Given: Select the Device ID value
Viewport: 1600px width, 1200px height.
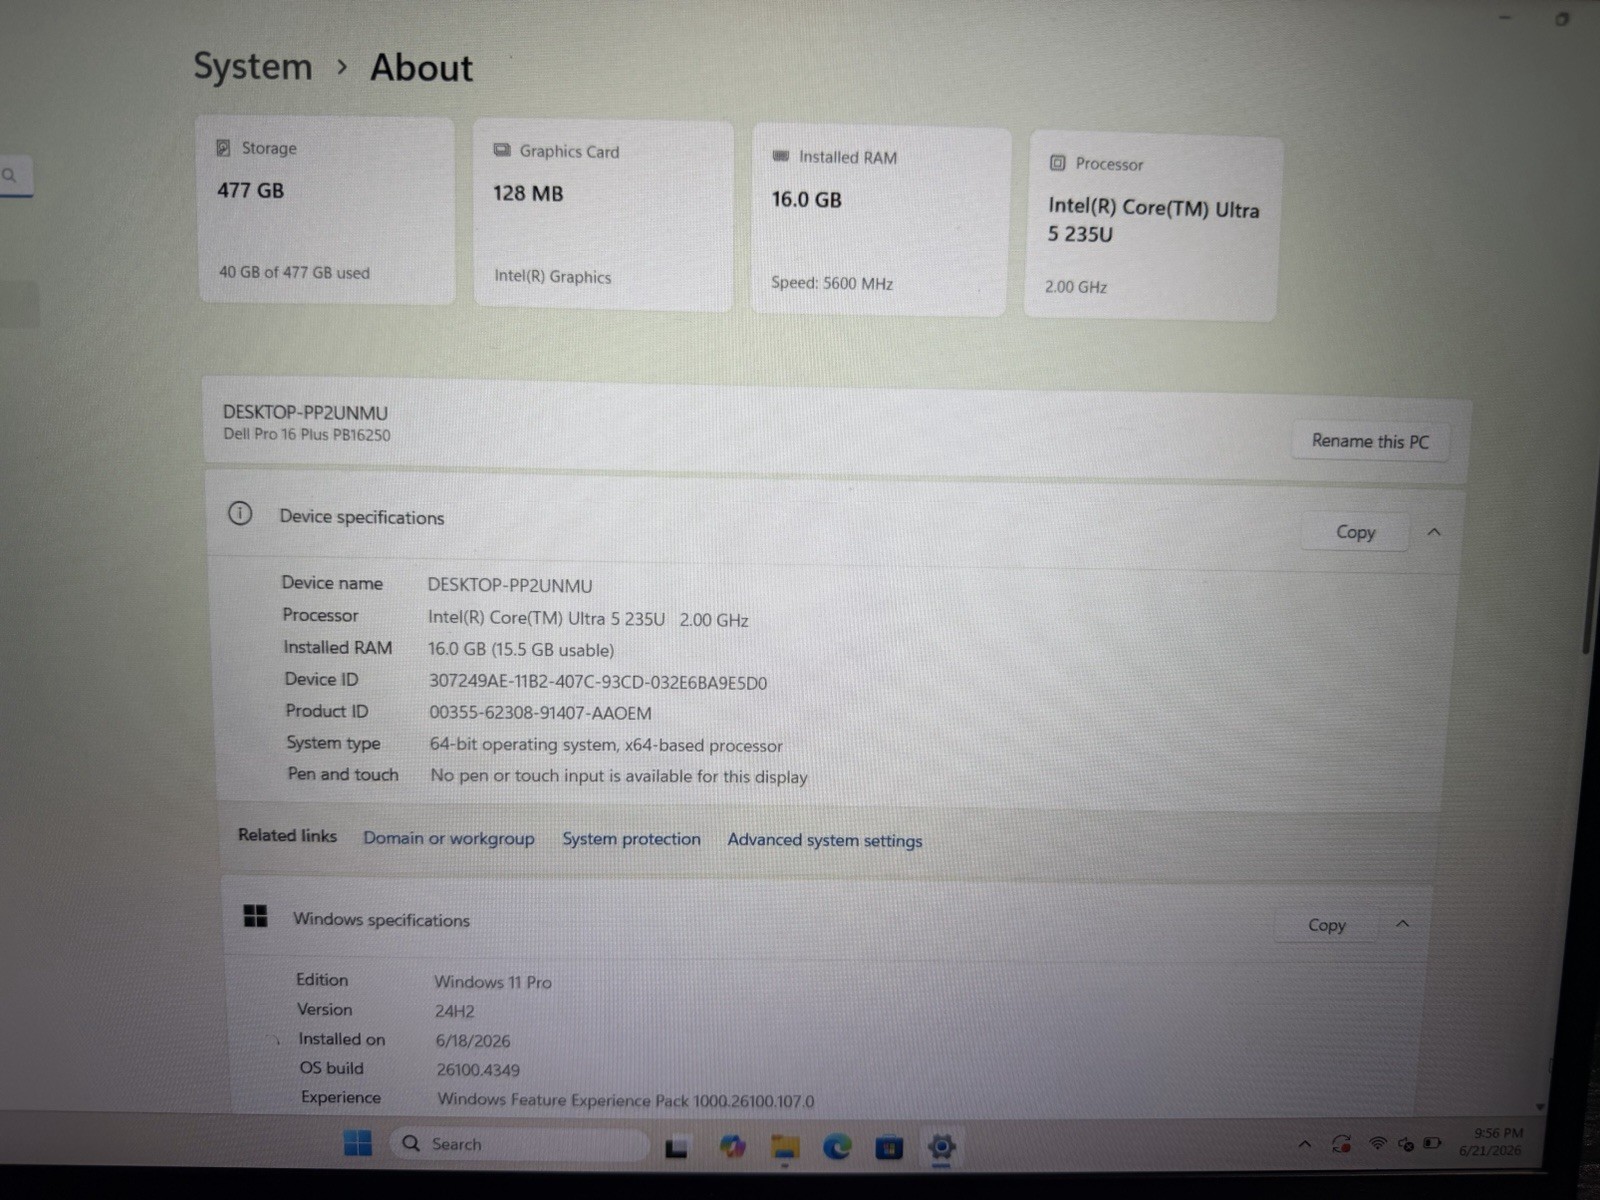Looking at the screenshot, I should click(x=597, y=682).
